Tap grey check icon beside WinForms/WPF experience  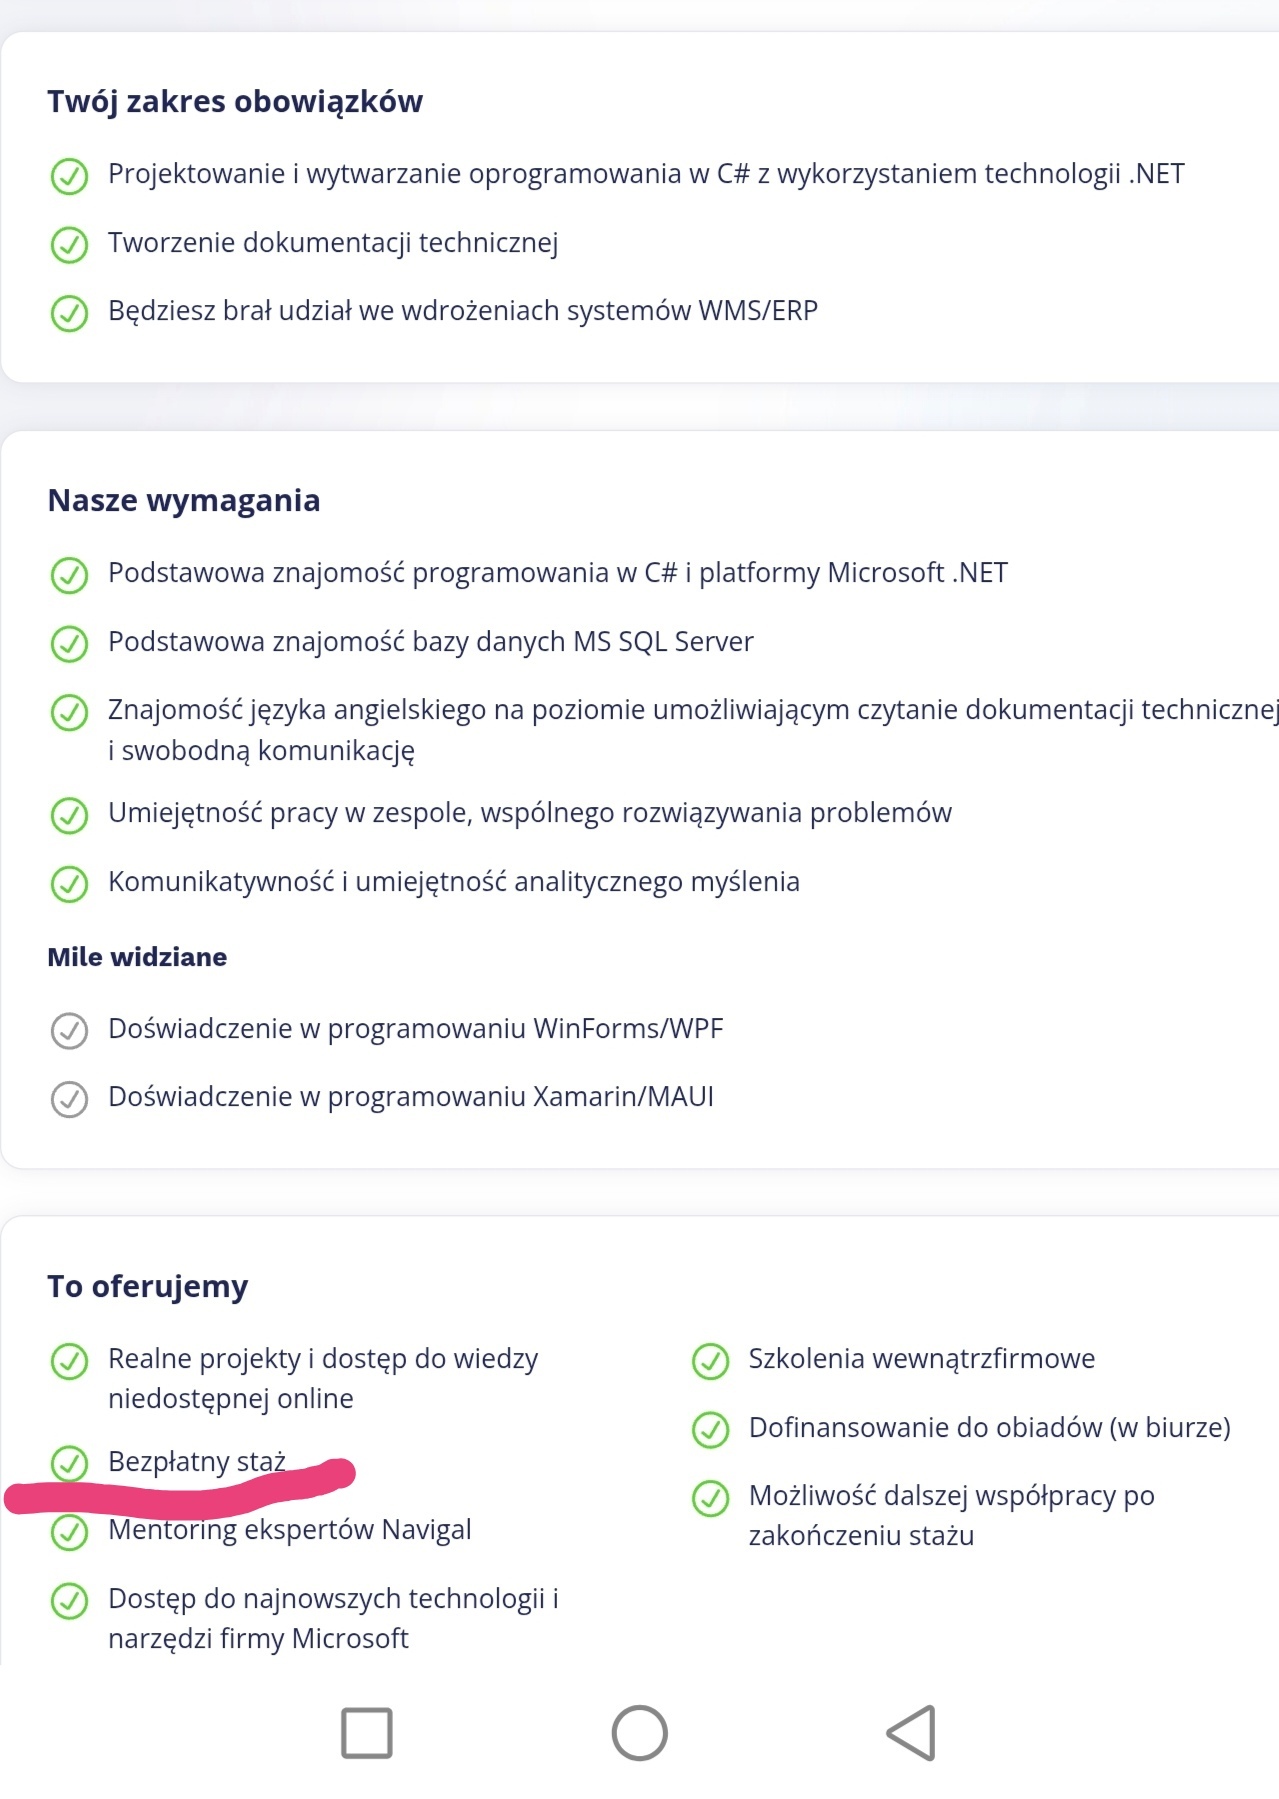coord(69,1030)
